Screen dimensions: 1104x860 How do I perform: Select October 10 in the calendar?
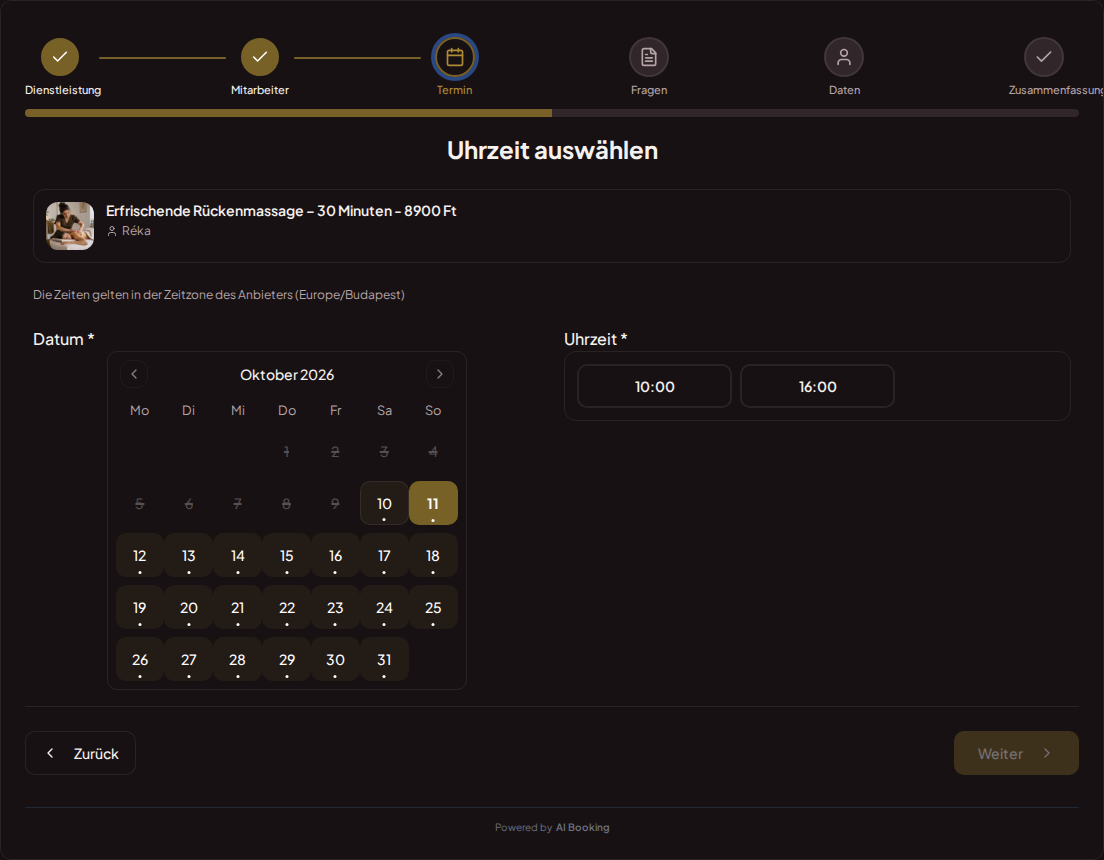click(384, 503)
